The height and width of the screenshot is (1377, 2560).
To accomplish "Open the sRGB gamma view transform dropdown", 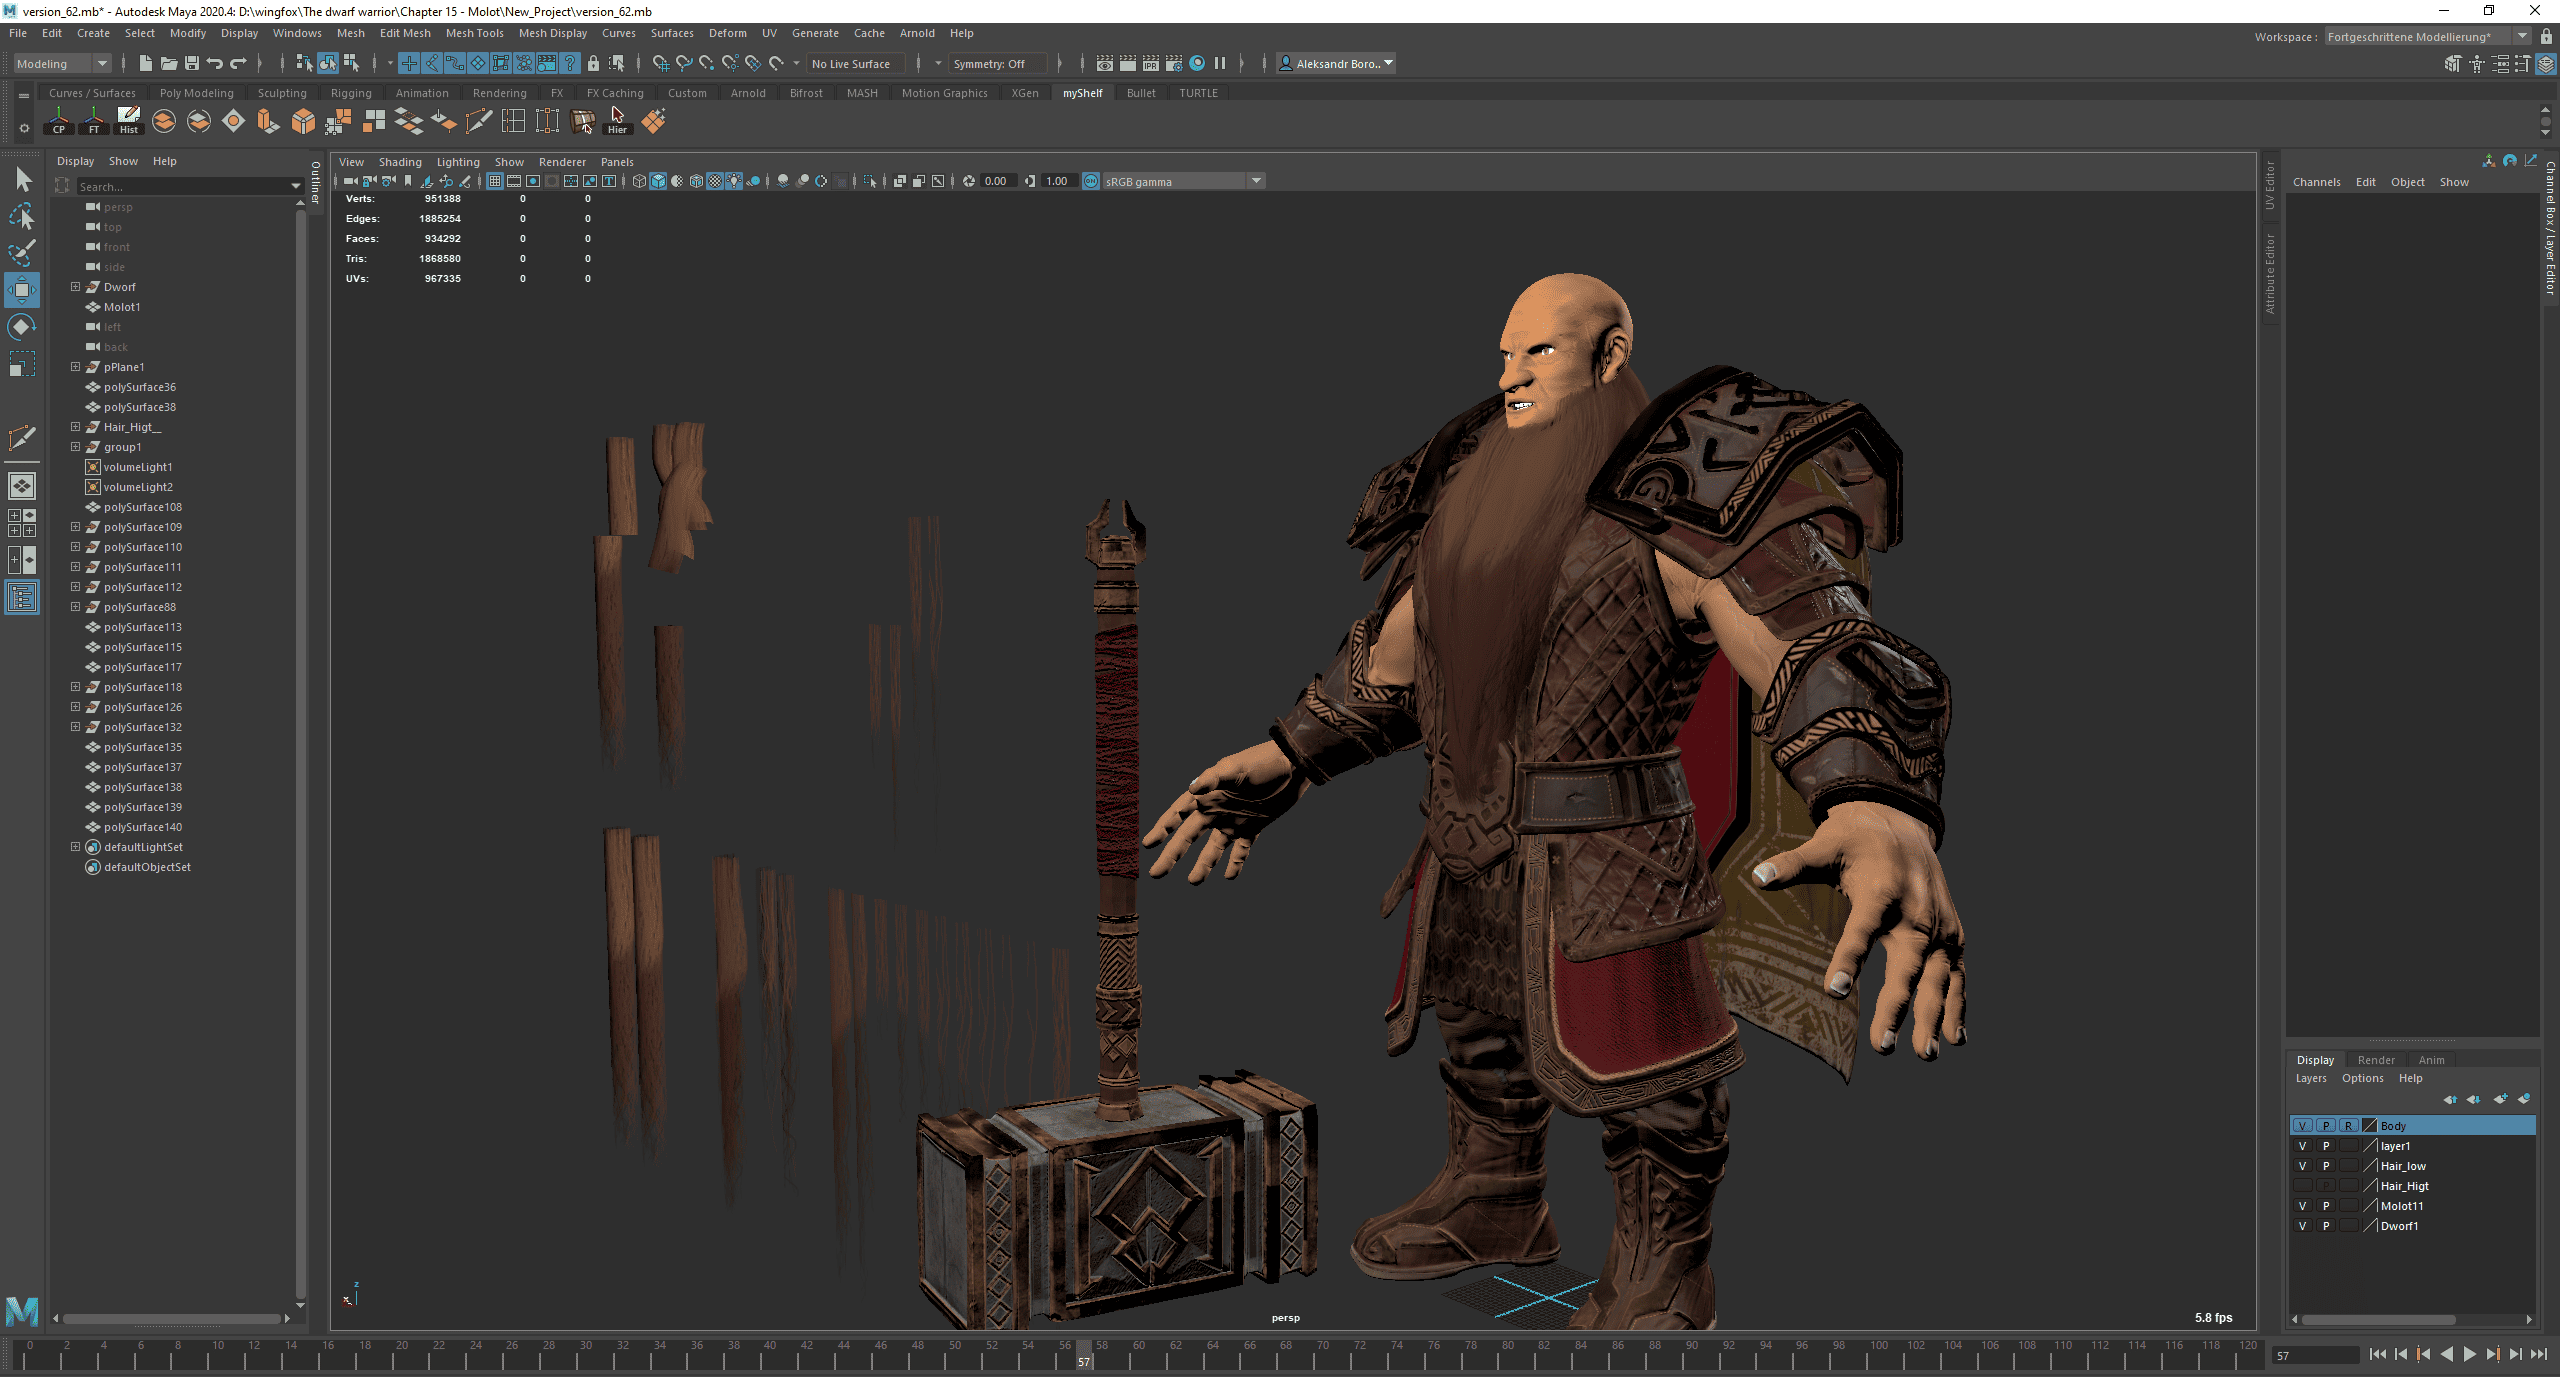I will (x=1256, y=181).
